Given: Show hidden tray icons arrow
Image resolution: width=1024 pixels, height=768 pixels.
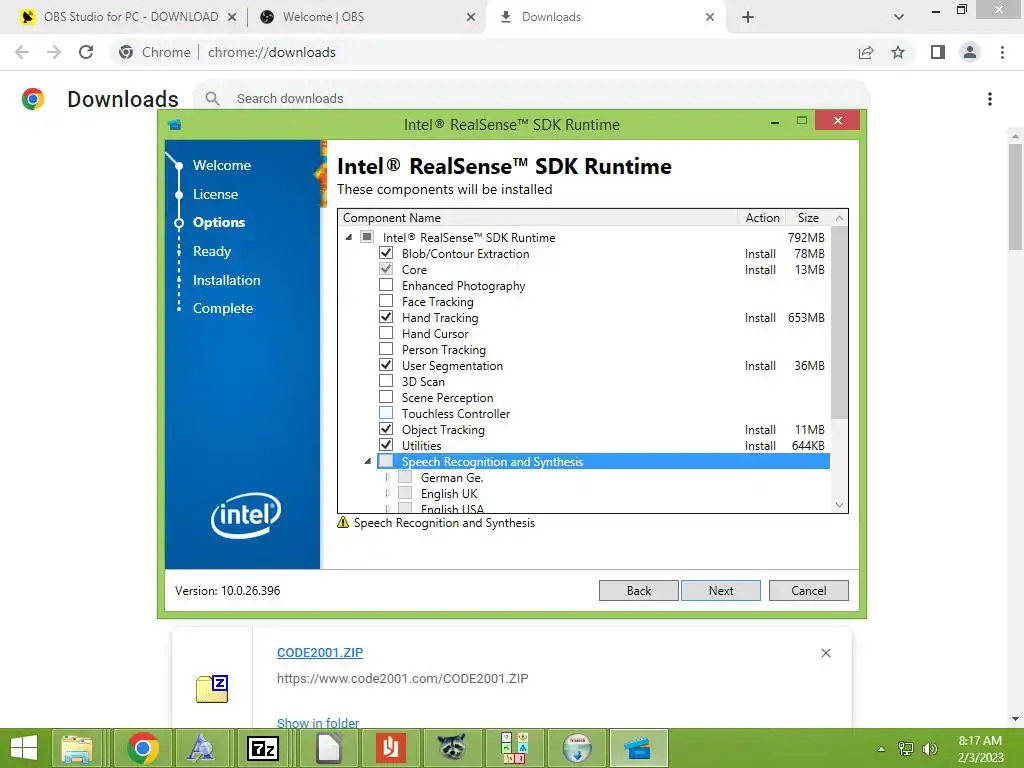Looking at the screenshot, I should point(882,748).
